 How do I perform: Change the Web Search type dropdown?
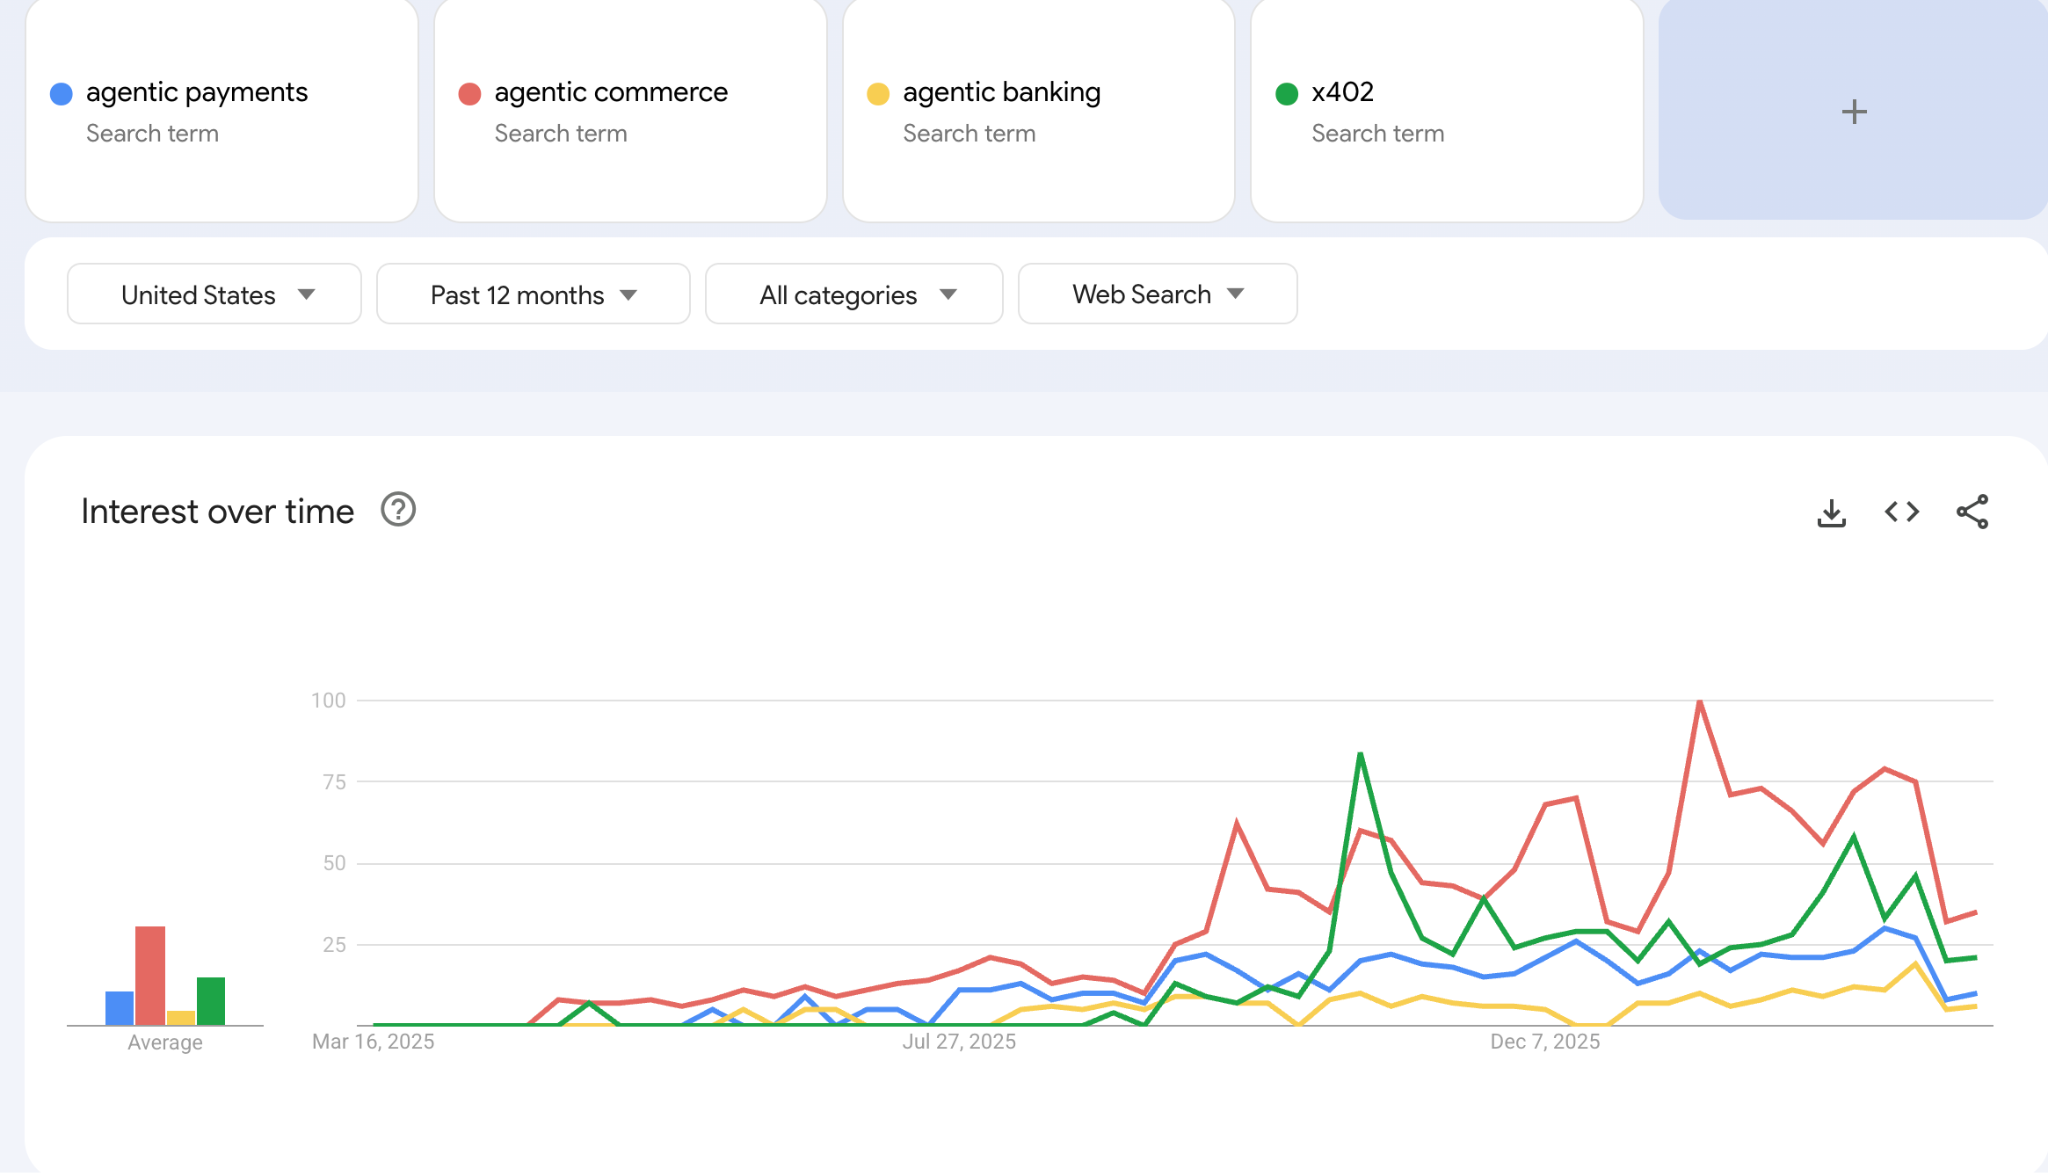(x=1157, y=294)
